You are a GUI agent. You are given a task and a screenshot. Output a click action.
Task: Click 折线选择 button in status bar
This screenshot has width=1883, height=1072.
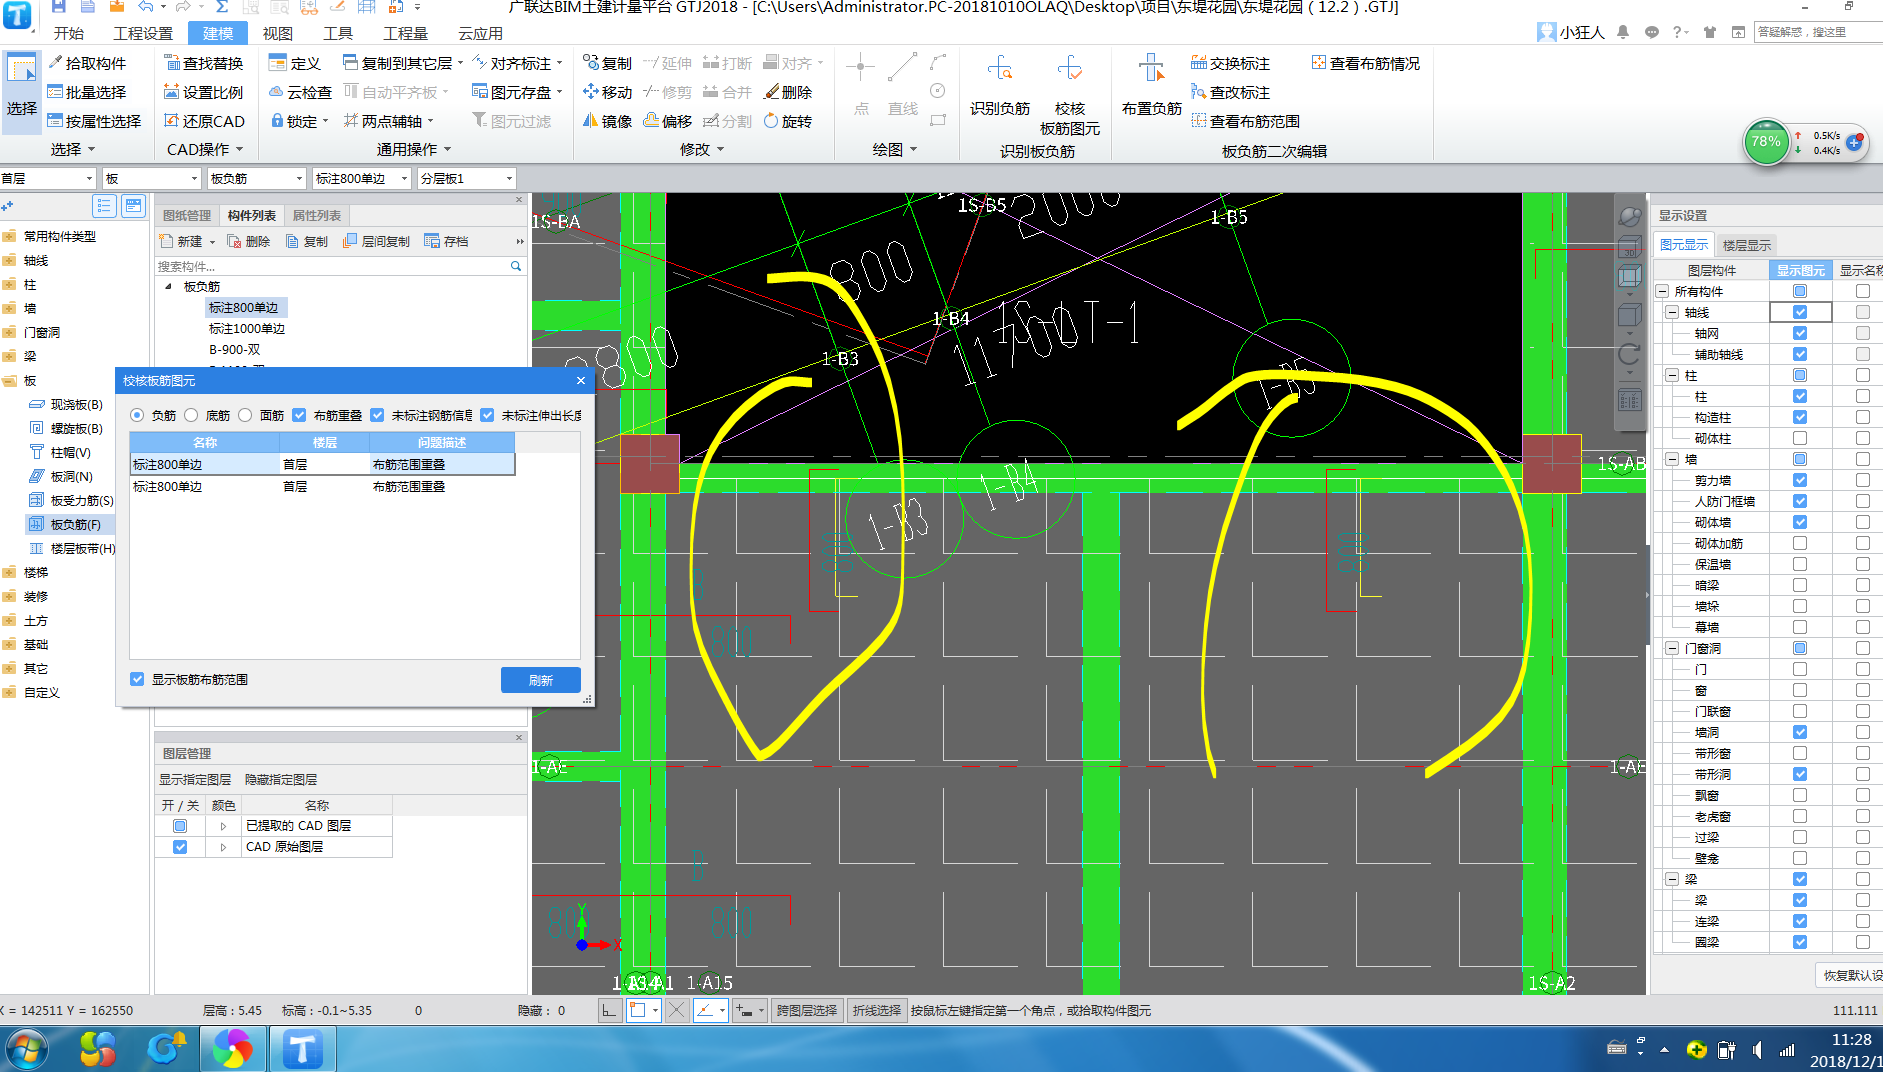(x=877, y=1011)
